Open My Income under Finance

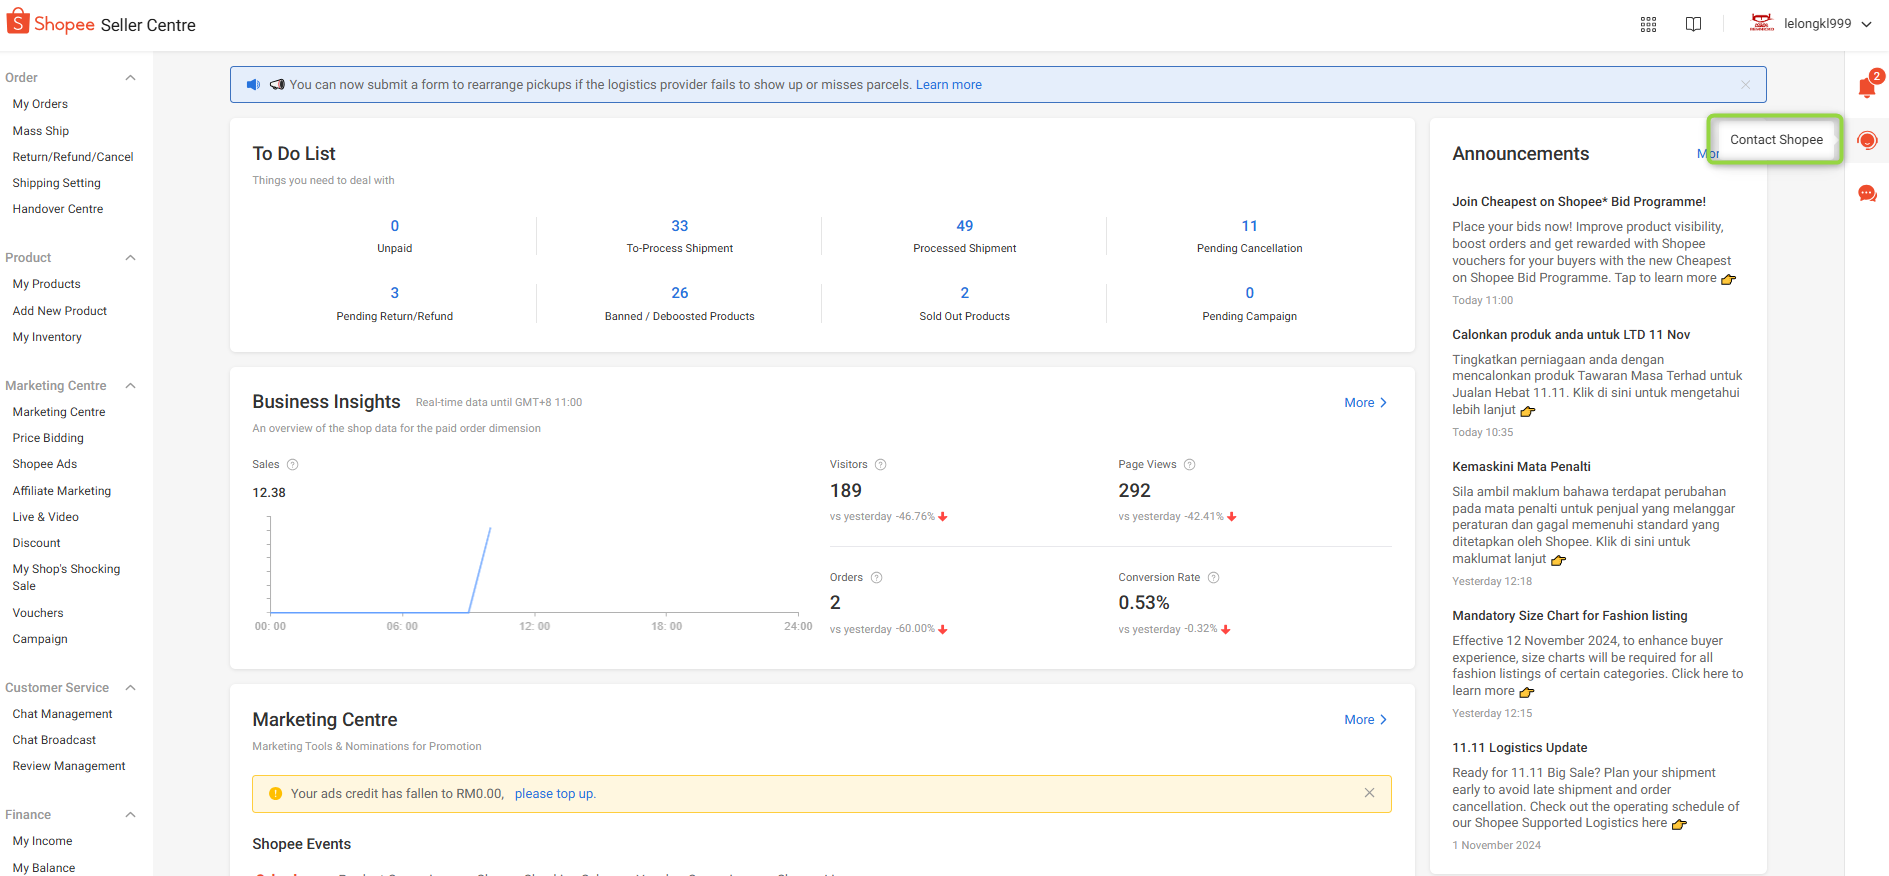point(42,841)
